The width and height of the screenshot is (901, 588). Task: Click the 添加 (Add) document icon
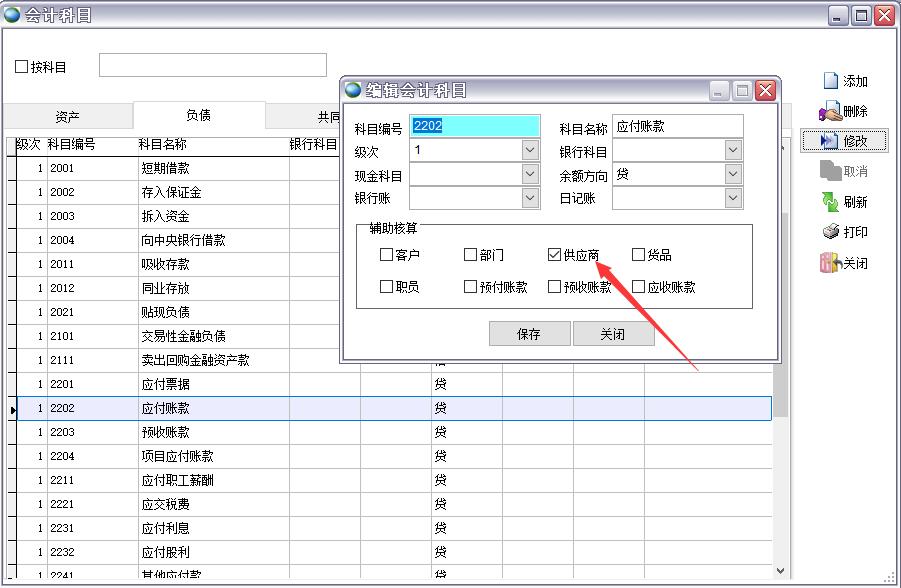[830, 81]
